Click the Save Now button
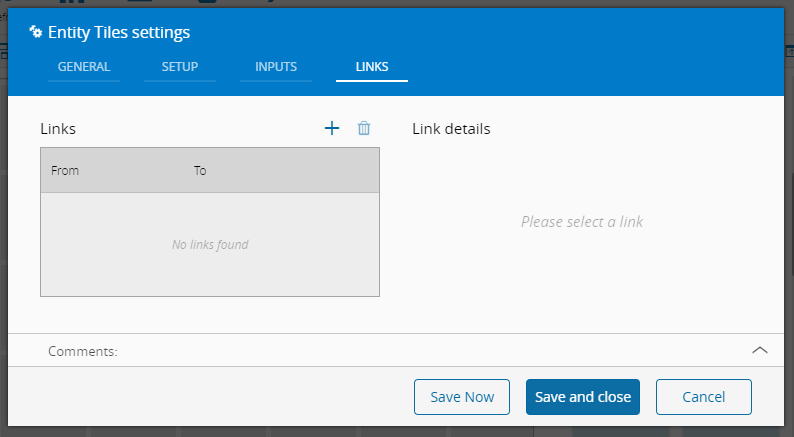The width and height of the screenshot is (794, 437). (x=462, y=397)
